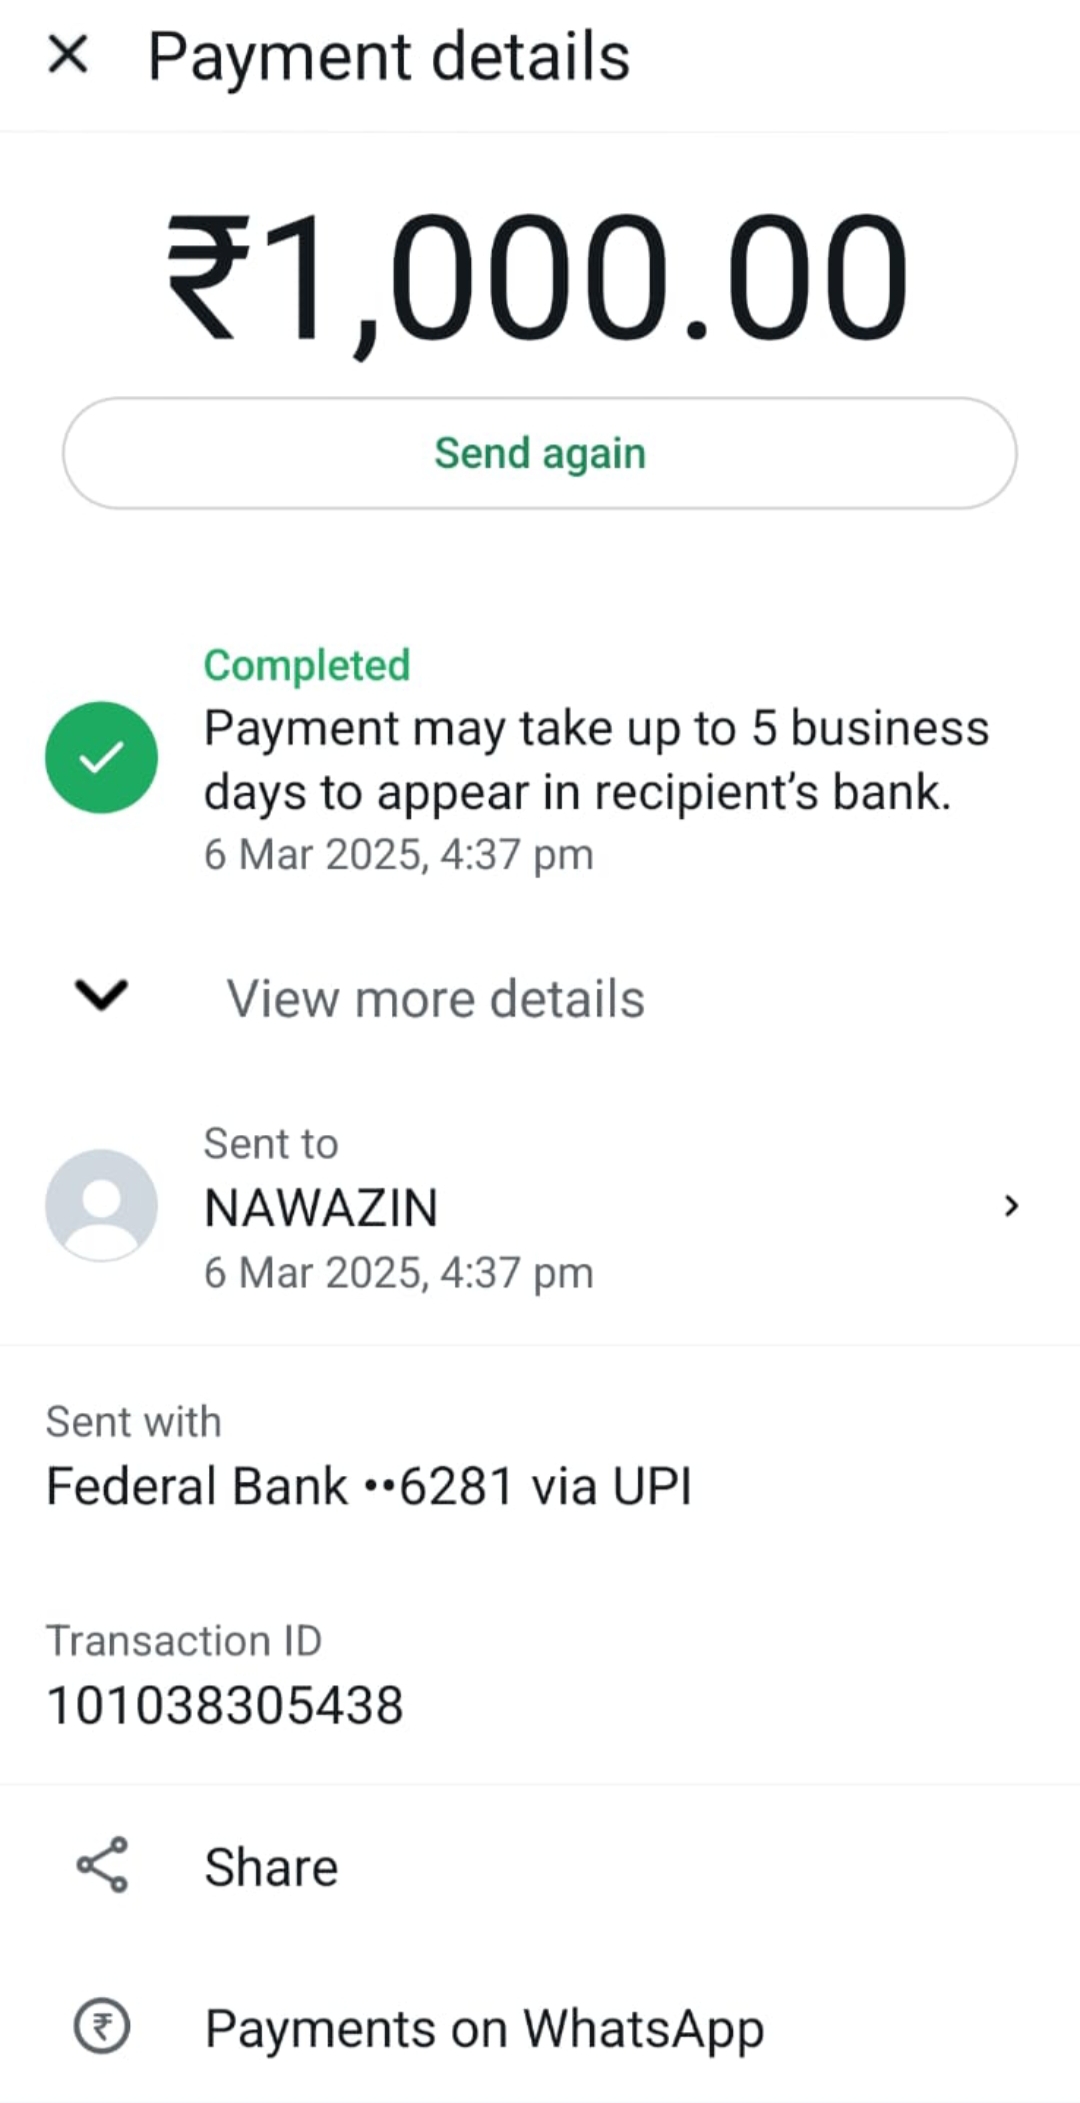Click the Share icon

coord(102,1865)
